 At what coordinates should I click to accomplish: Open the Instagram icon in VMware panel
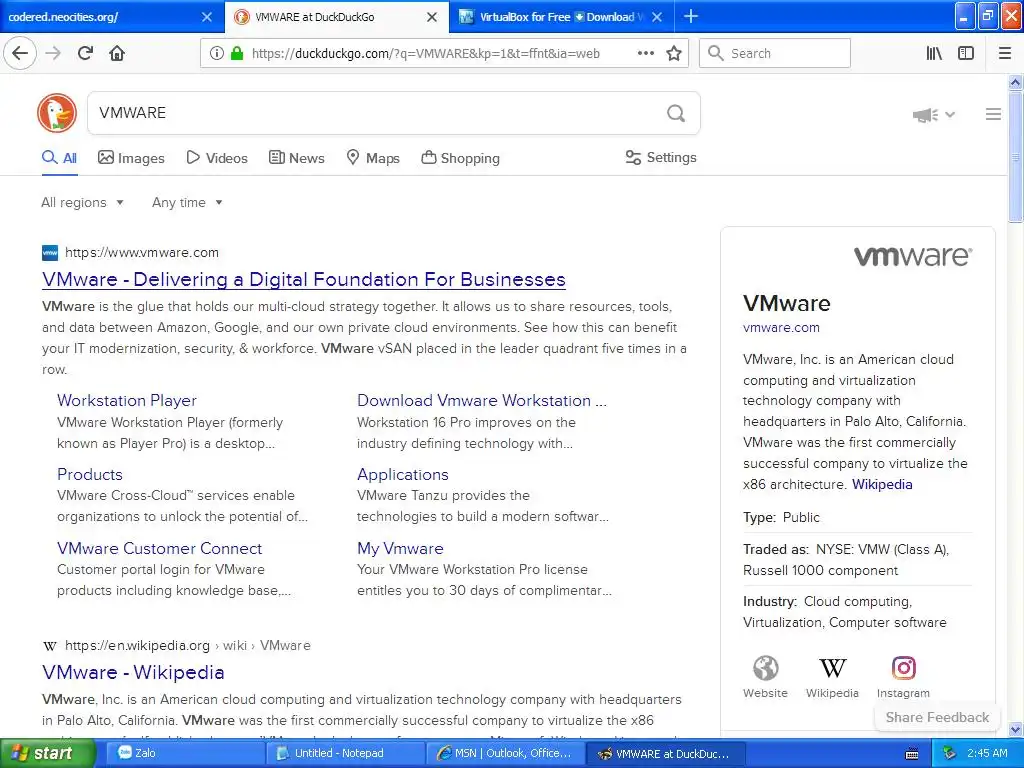tap(904, 668)
